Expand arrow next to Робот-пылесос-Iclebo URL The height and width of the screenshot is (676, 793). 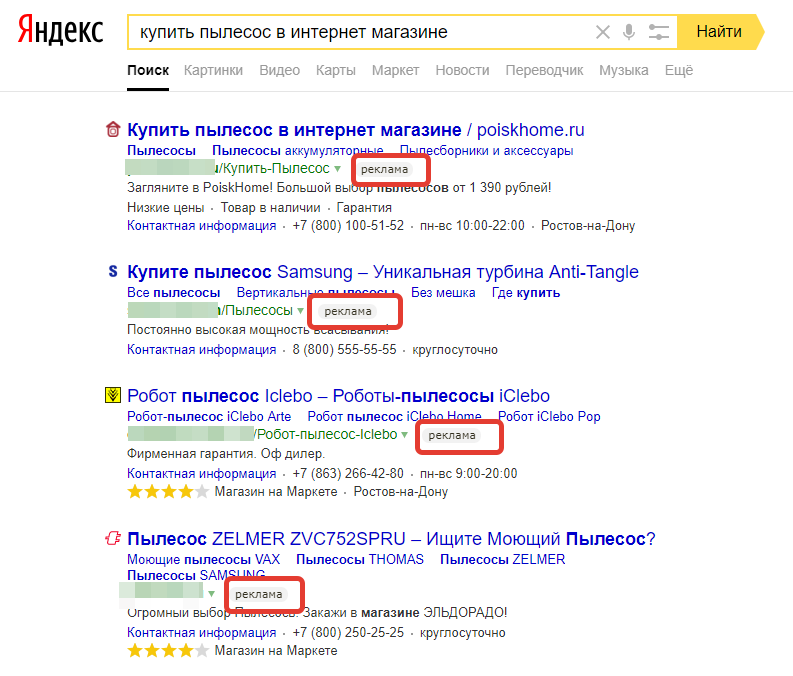click(x=405, y=435)
